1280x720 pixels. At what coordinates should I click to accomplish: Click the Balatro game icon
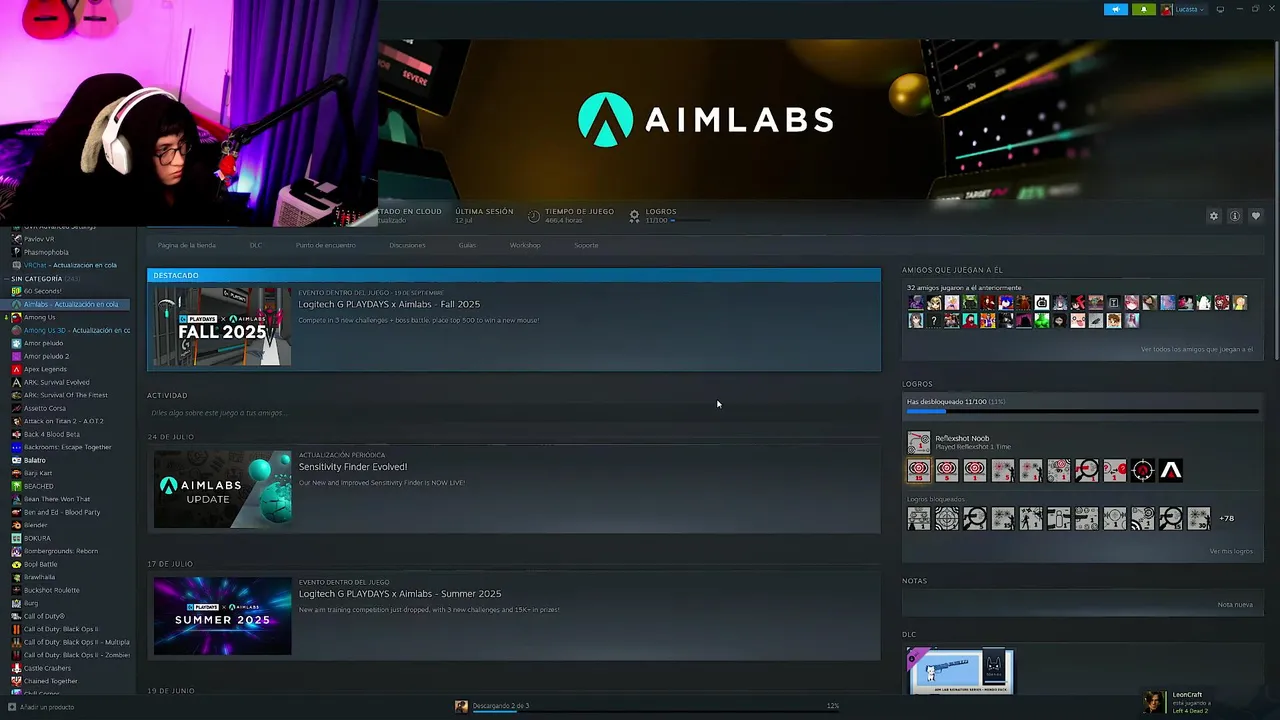click(16, 460)
